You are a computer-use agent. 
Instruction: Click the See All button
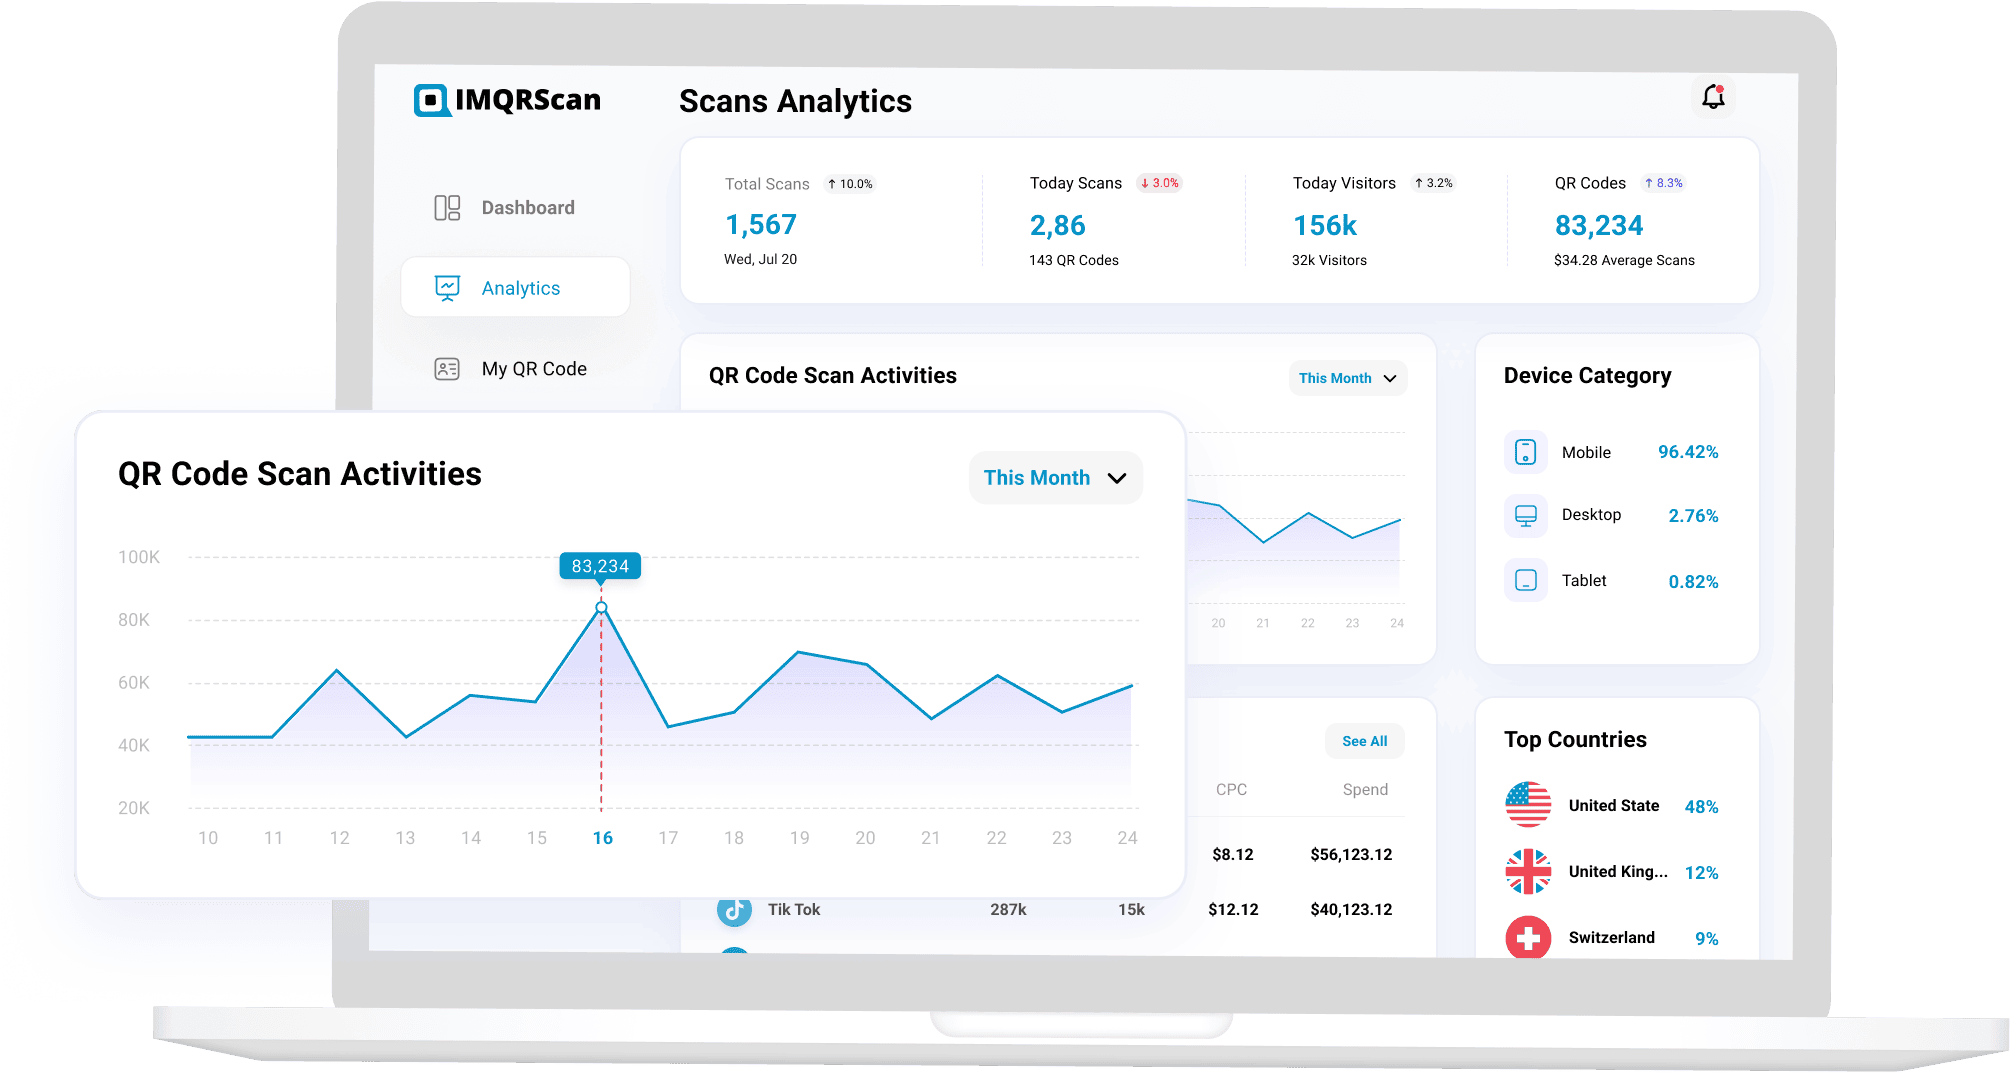[1364, 741]
